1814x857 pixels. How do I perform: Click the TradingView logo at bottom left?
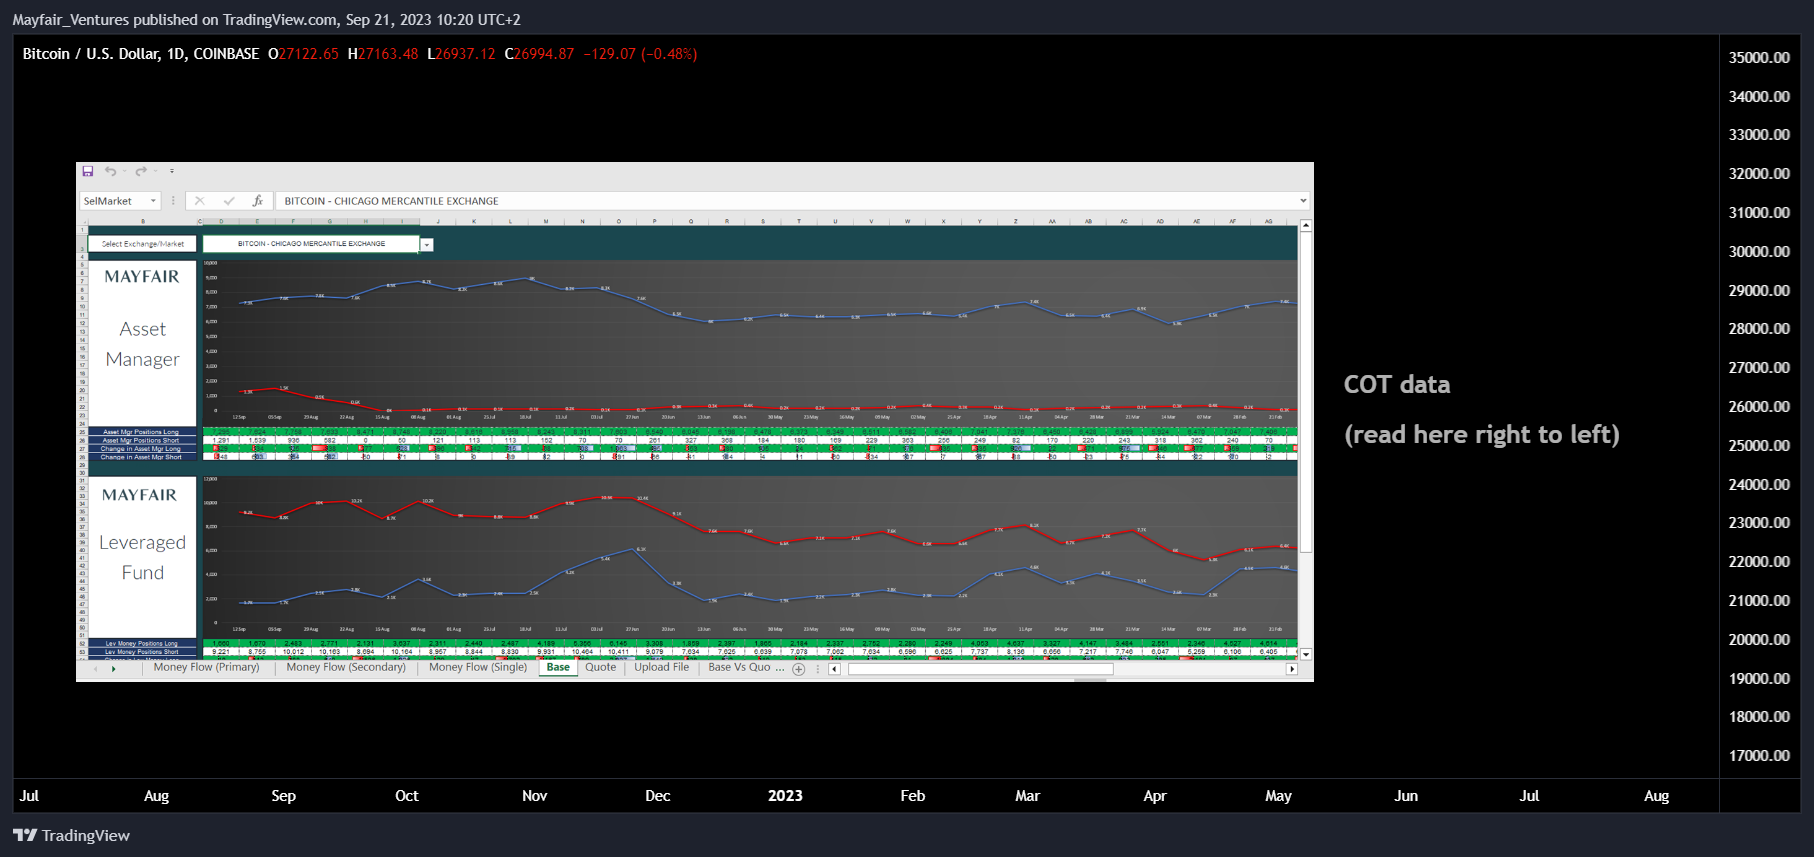tap(71, 835)
